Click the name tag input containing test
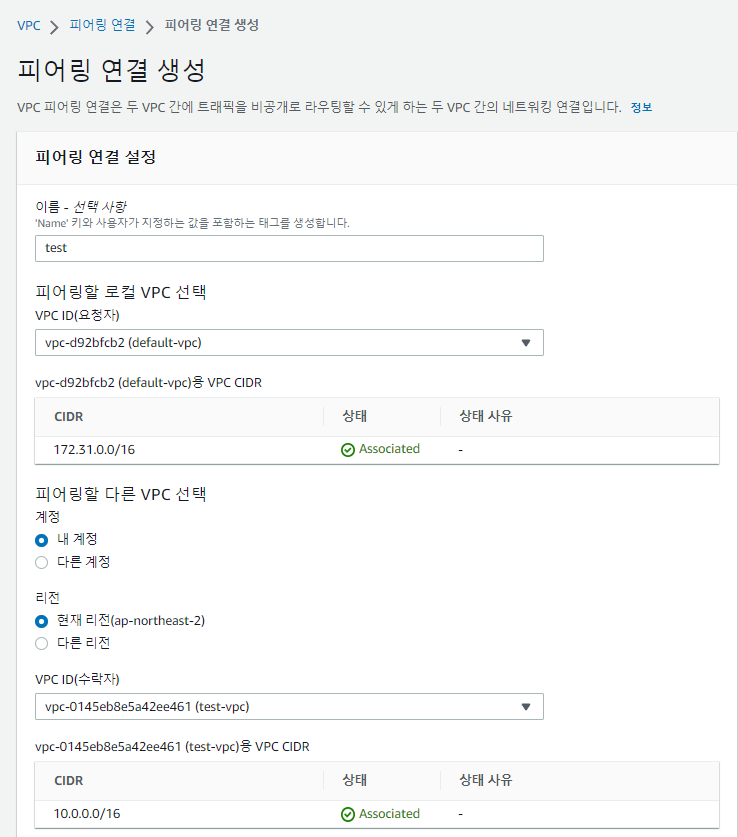Screen dimensions: 738x837 click(289, 248)
